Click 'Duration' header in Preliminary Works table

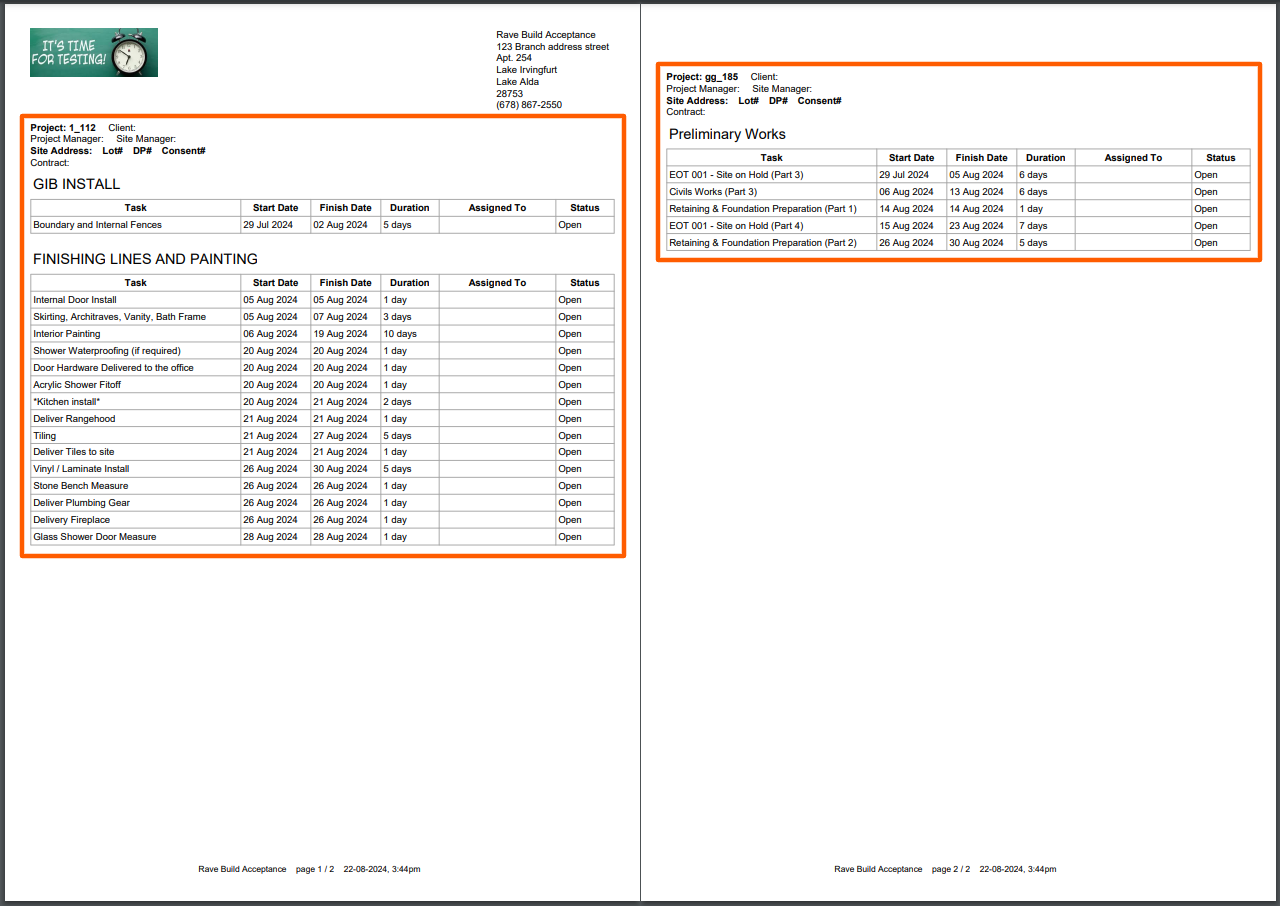click(x=1046, y=158)
